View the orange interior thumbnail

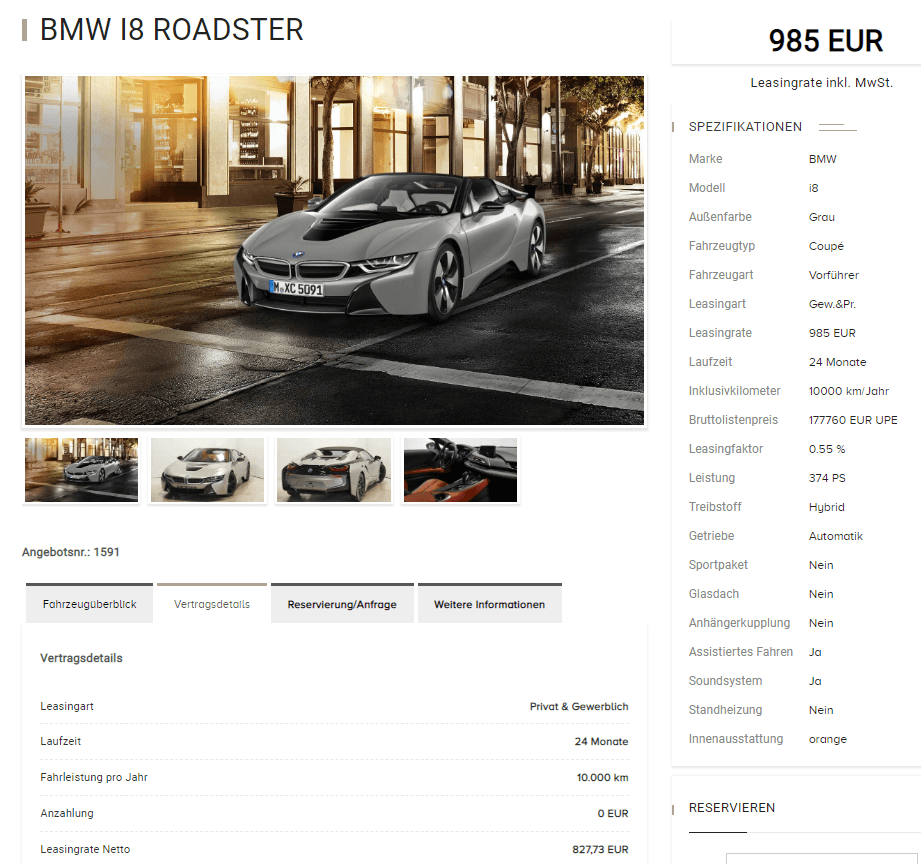tap(460, 470)
